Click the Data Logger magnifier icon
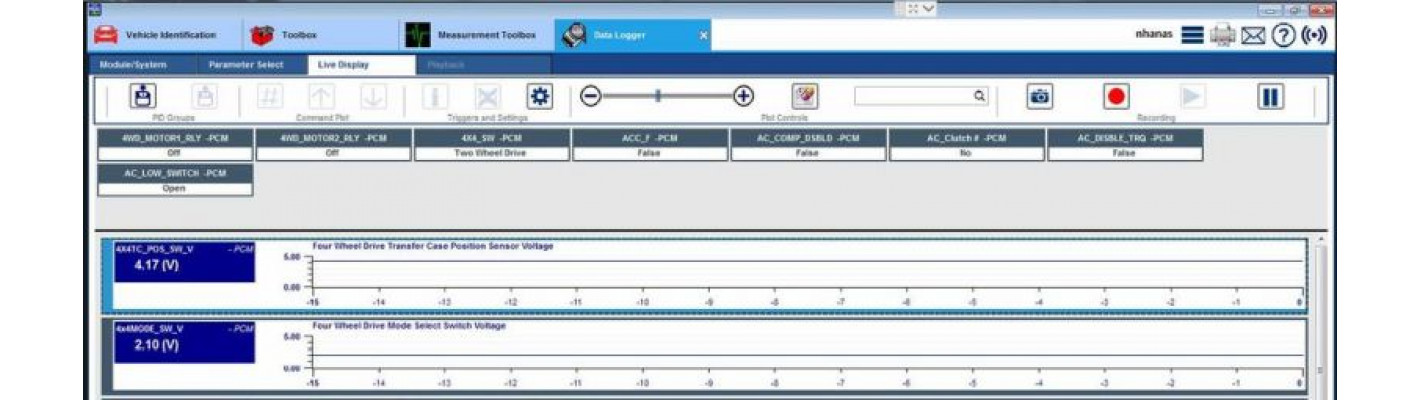The width and height of the screenshot is (1420, 400). pyautogui.click(x=573, y=35)
